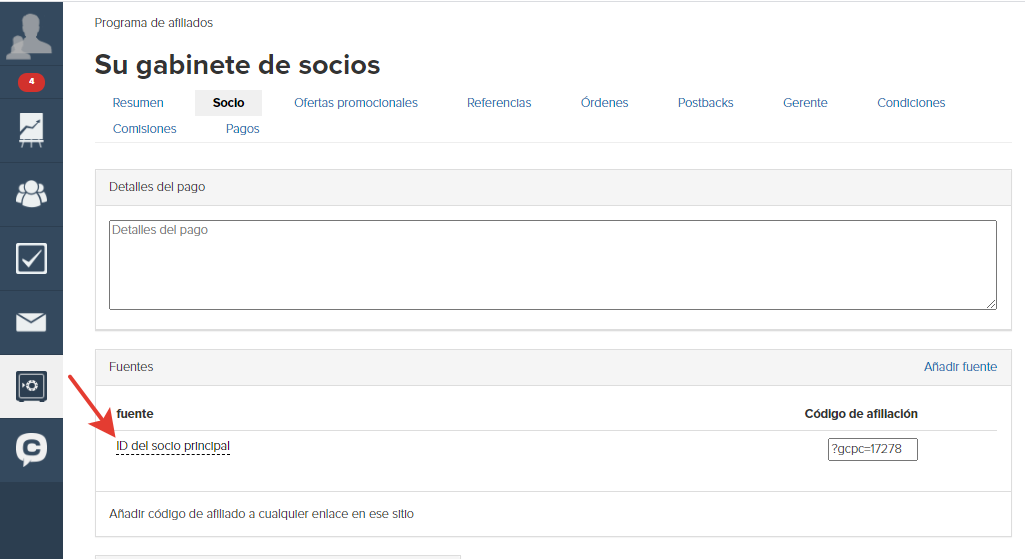Click the fuente column header
1025x559 pixels.
pos(135,414)
